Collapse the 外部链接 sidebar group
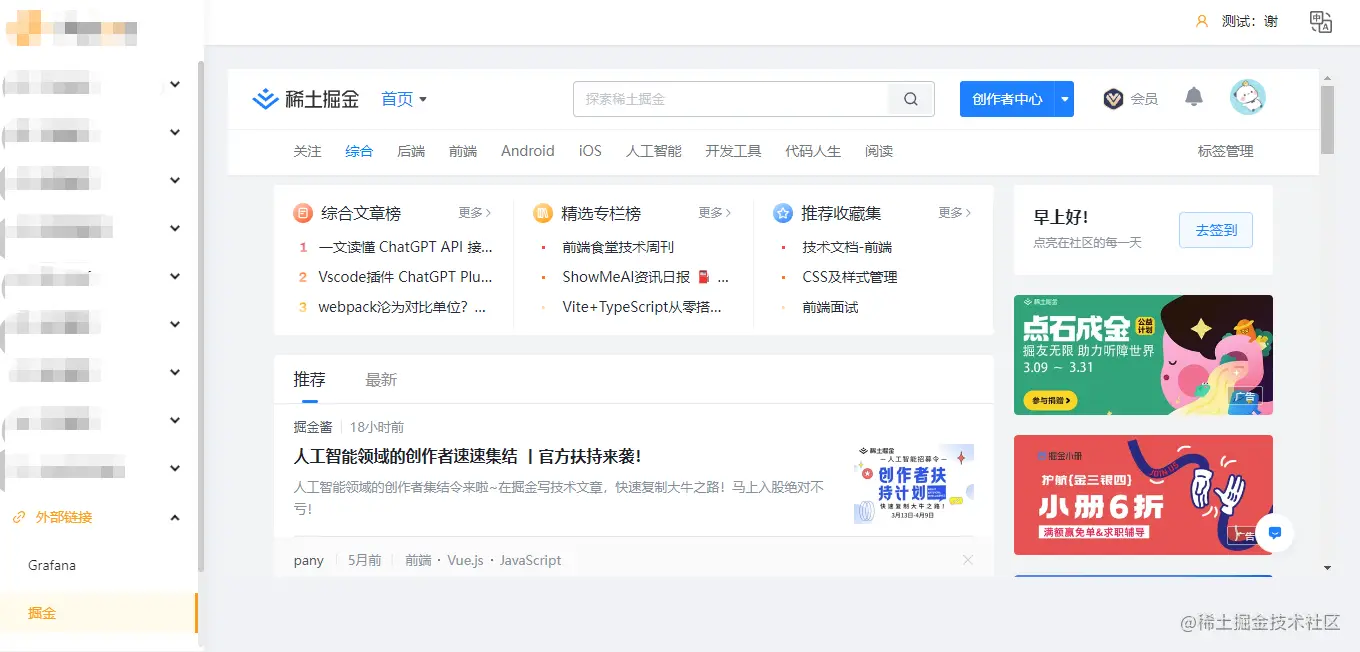1360x652 pixels. pyautogui.click(x=175, y=517)
